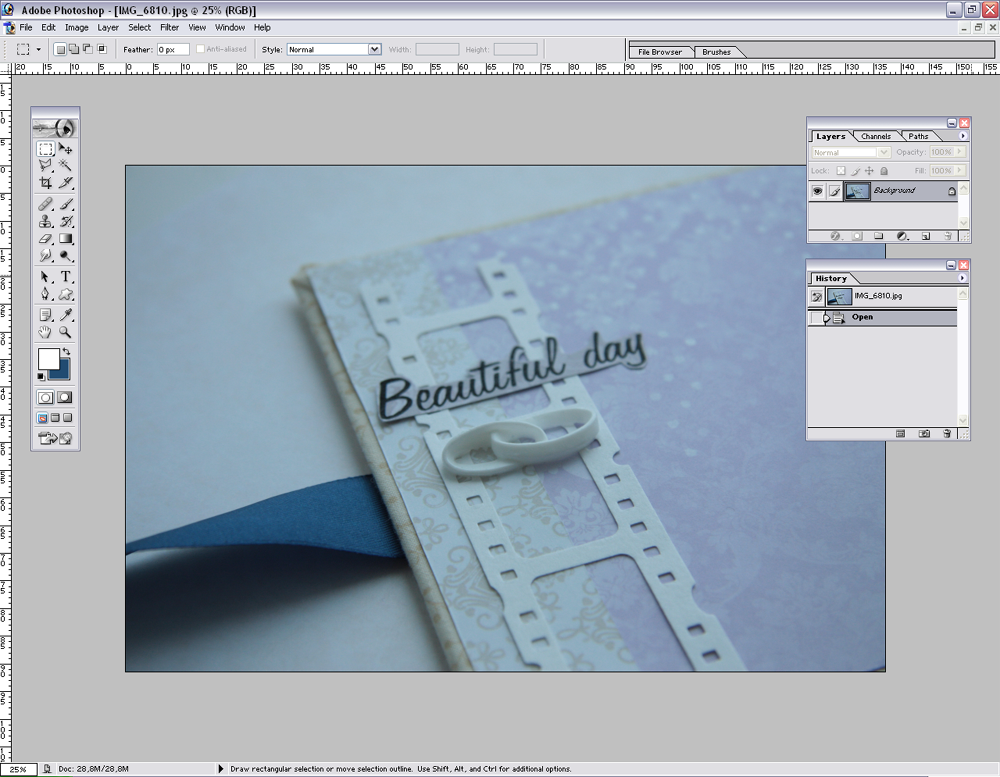Select the Eyedropper tool

tap(65, 314)
